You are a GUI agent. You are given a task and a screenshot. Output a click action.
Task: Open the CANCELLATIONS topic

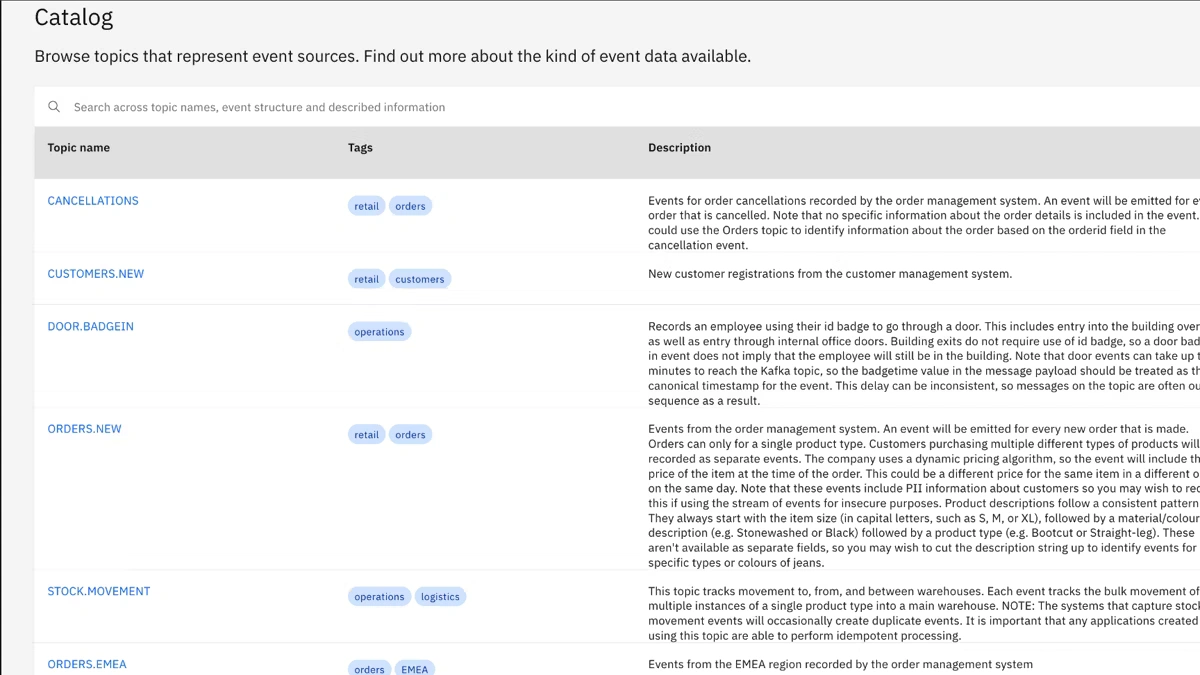point(93,201)
